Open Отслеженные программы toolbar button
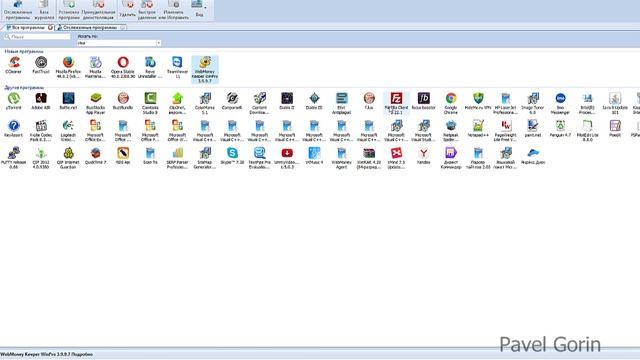Screen dimensions: 640x360 [18, 10]
